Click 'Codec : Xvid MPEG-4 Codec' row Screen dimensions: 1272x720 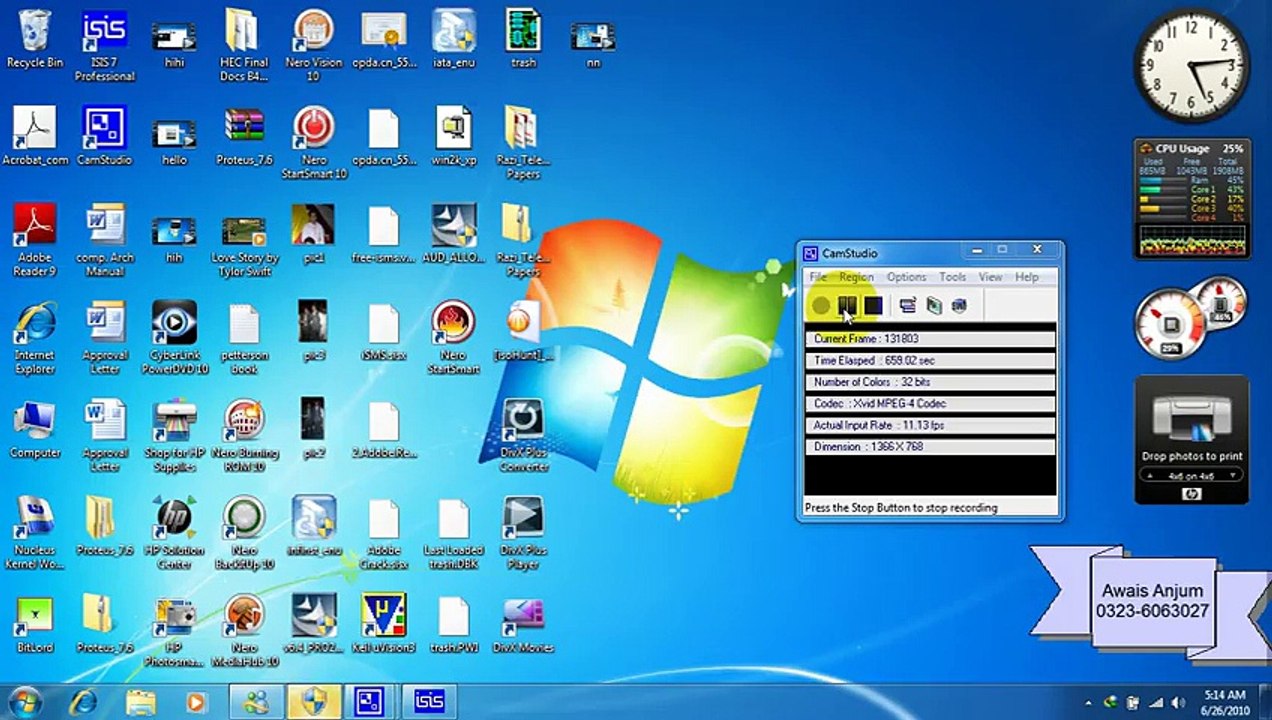(930, 404)
